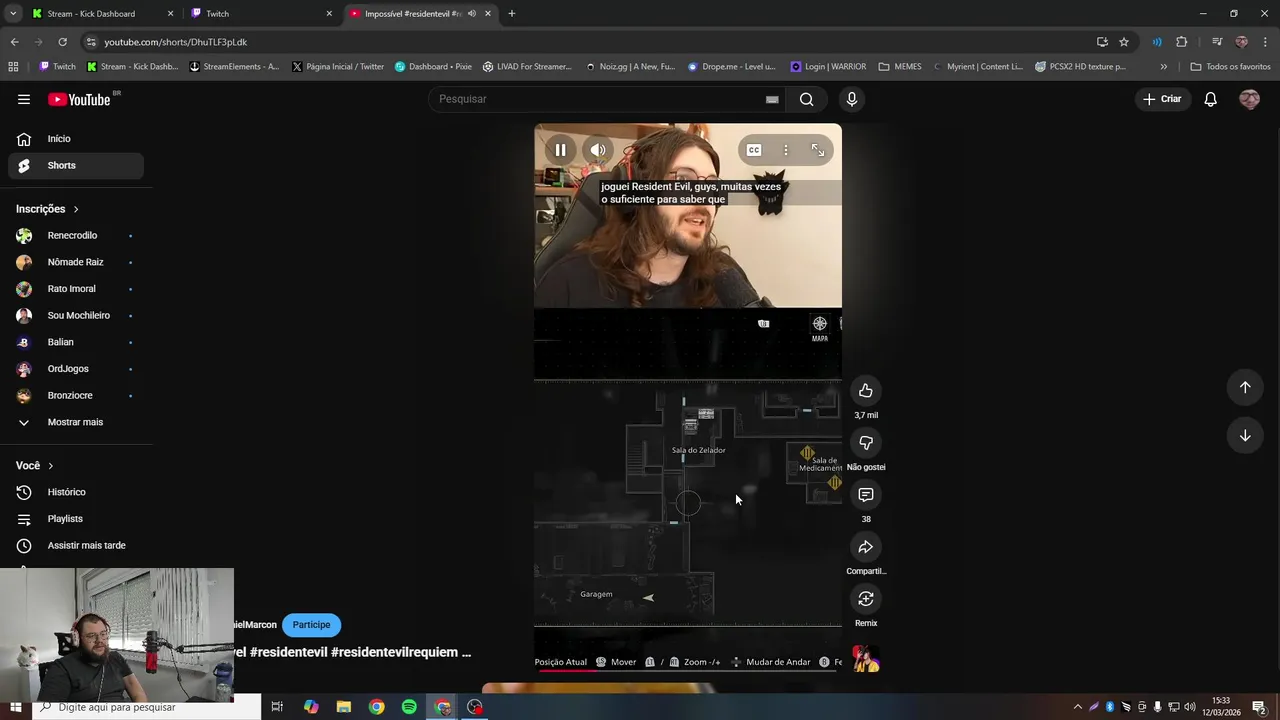Switch to the Twitch browser tab

262,14
